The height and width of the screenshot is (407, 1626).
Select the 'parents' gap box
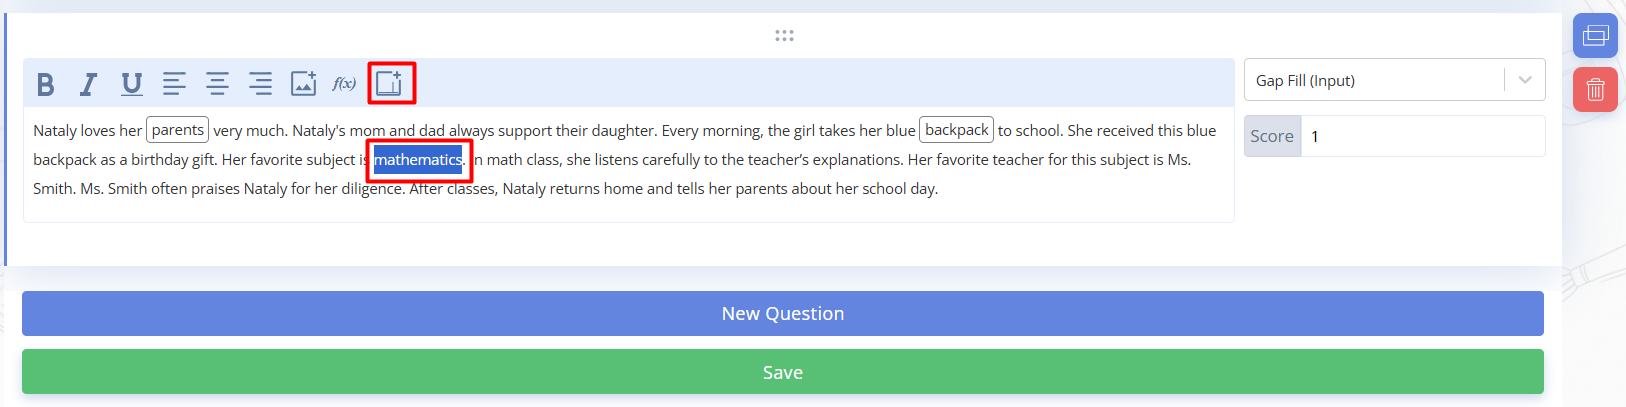tap(178, 130)
